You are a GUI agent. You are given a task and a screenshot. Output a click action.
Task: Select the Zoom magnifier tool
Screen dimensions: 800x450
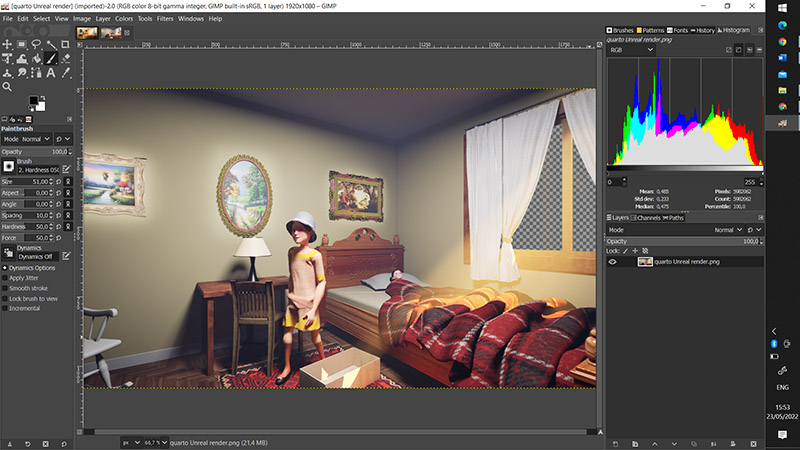pyautogui.click(x=8, y=87)
